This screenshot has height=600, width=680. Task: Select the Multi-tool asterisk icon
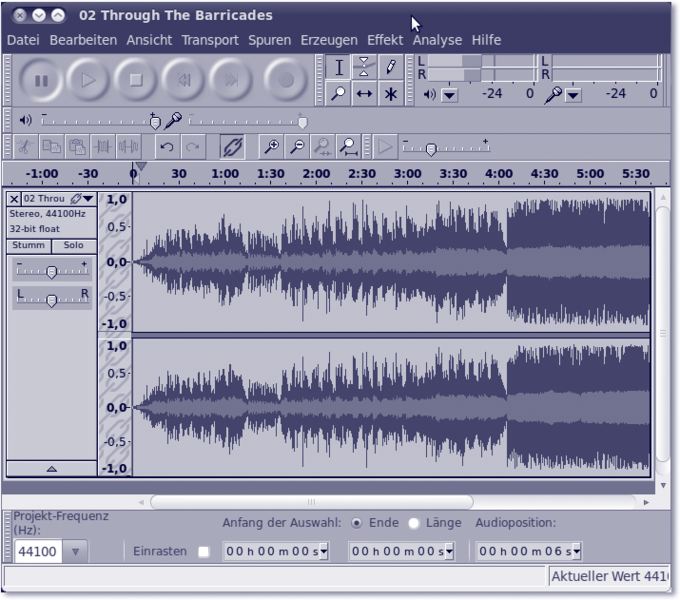coord(390,94)
